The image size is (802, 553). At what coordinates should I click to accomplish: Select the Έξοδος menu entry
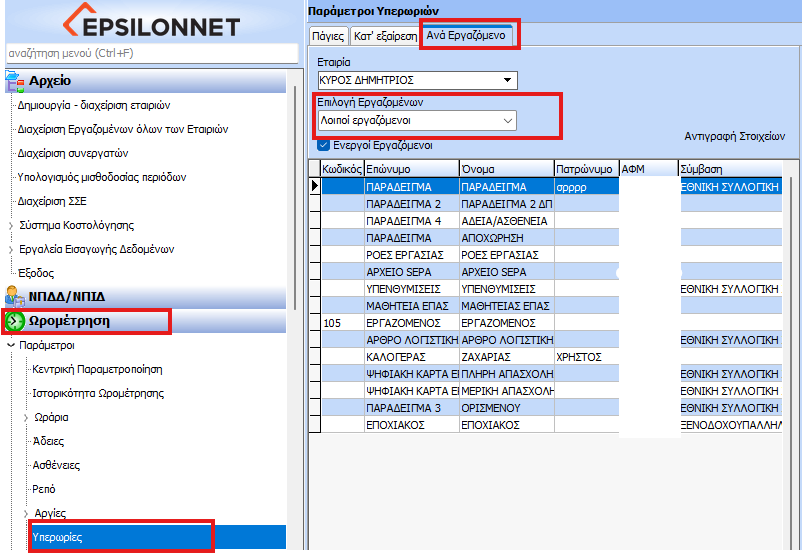[36, 273]
